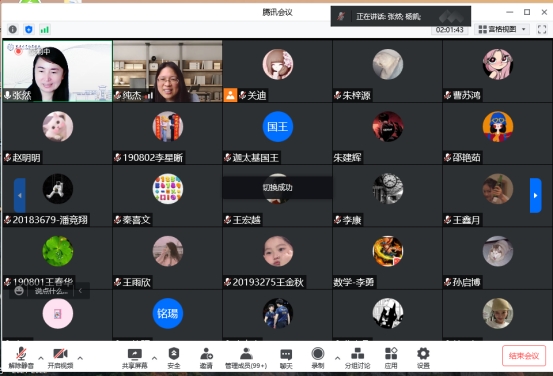Open the Share Screen tool
Screen dimensions: 553x376
point(134,358)
